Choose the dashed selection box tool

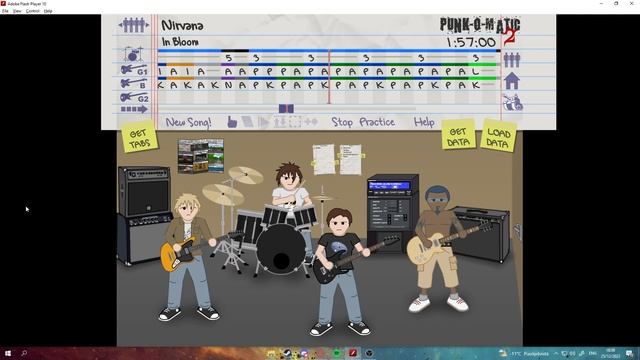[x=295, y=122]
